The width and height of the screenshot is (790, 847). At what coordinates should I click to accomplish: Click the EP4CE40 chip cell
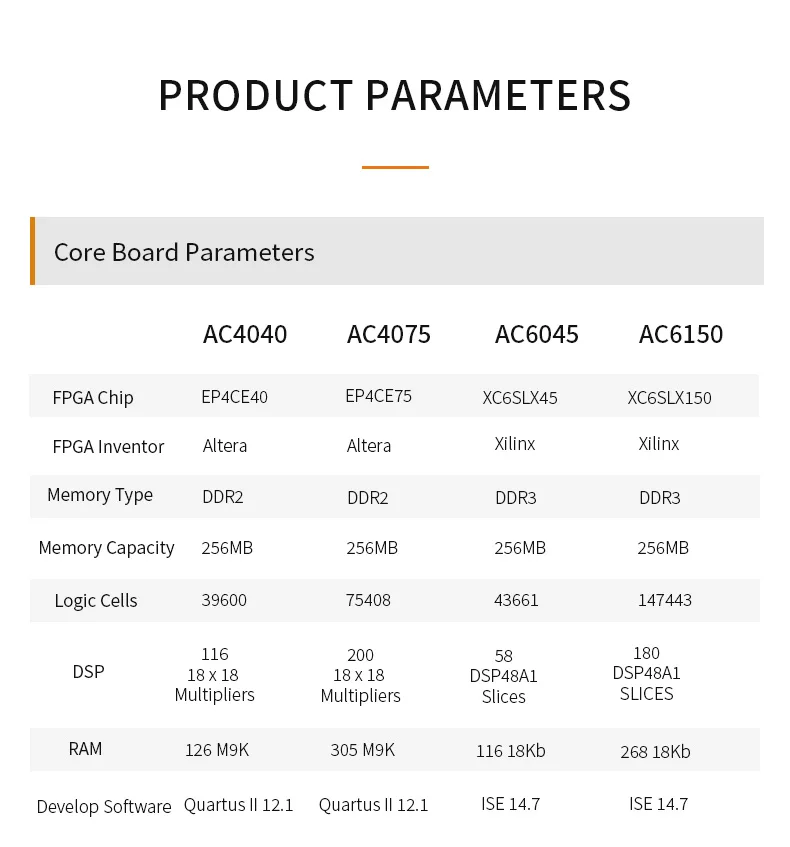[235, 397]
